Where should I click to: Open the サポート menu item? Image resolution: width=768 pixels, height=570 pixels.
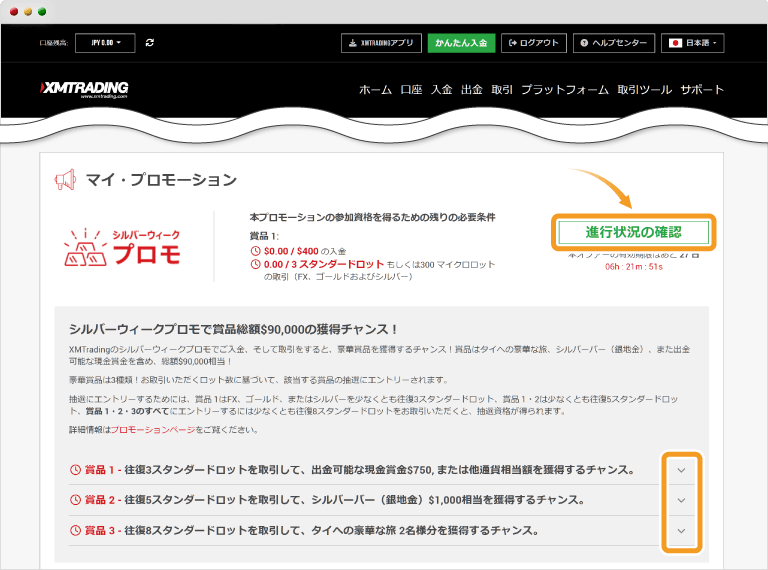pyautogui.click(x=702, y=90)
